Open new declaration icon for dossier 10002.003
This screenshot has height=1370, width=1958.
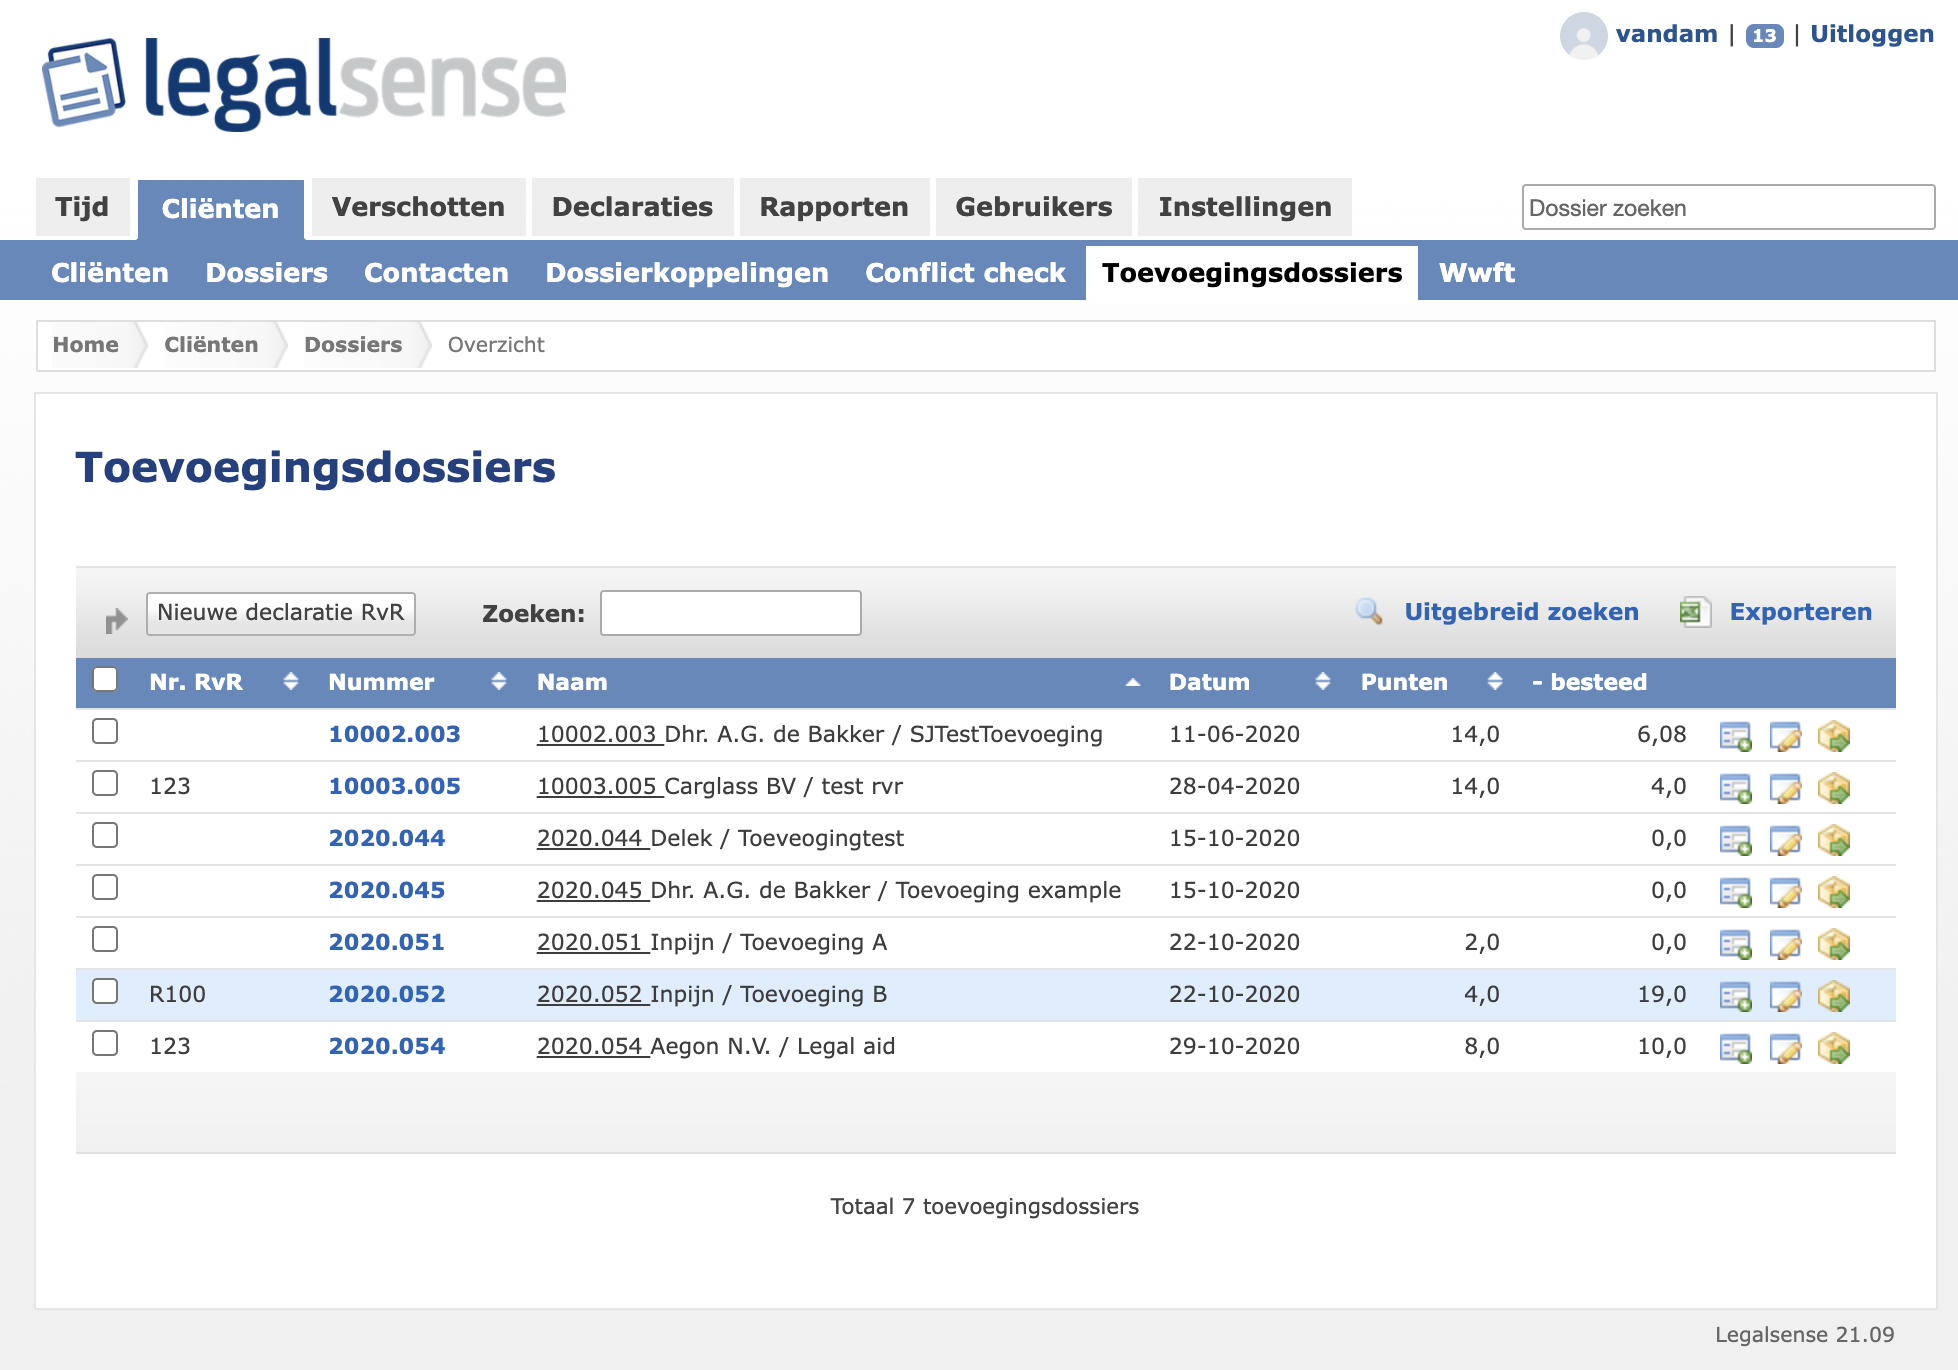tap(1737, 737)
